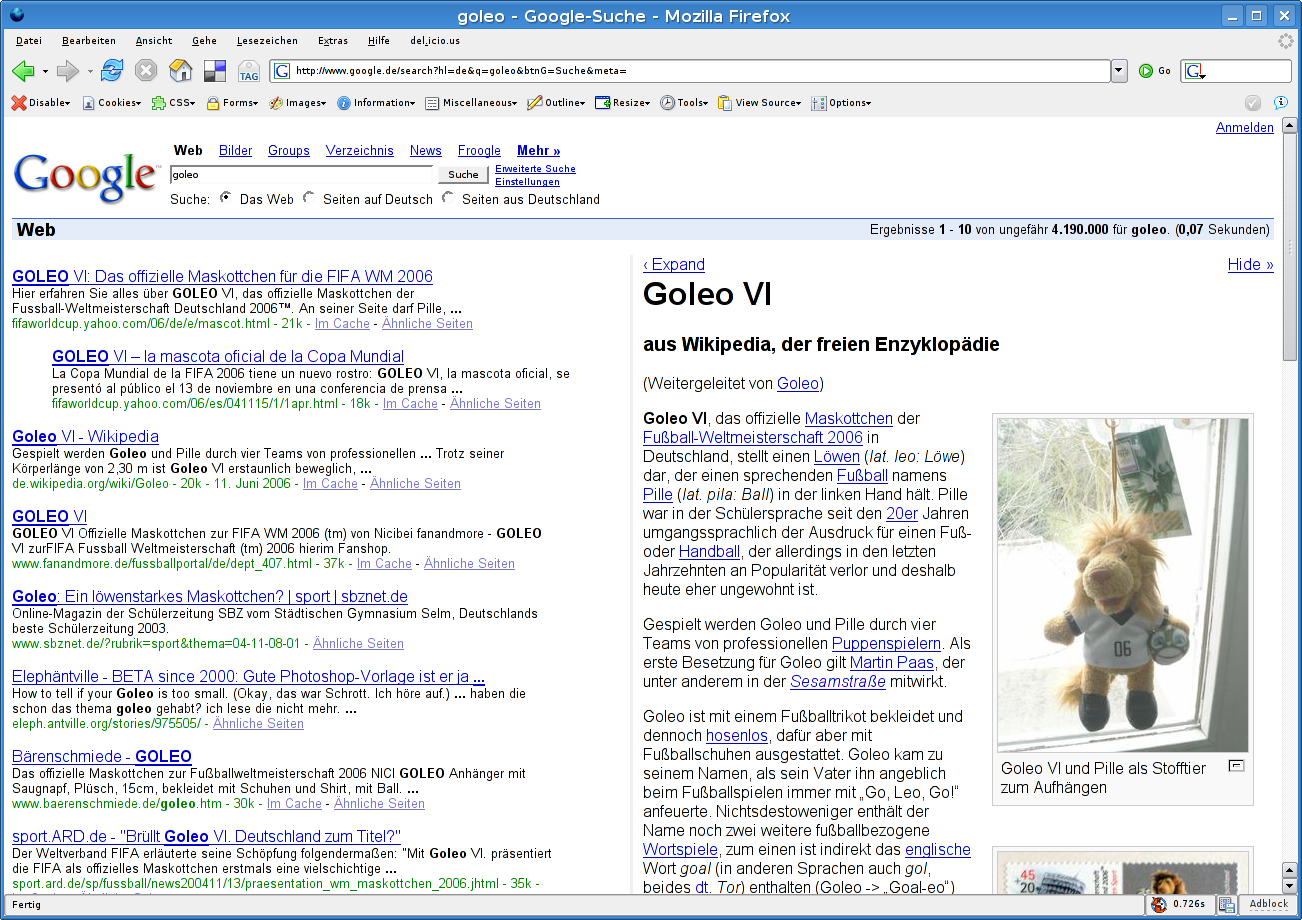Switch to the Froogle search tab
Screen dimensions: 1302x920
[x=479, y=151]
